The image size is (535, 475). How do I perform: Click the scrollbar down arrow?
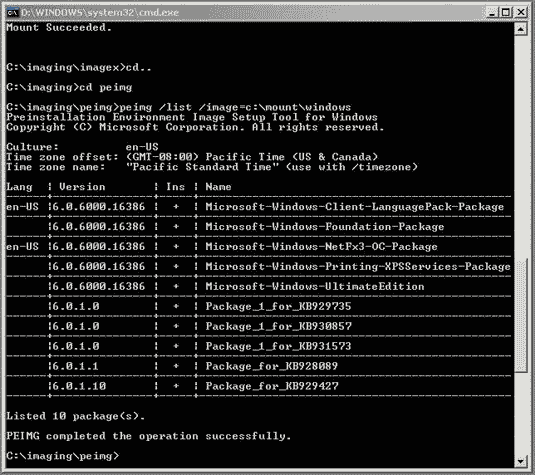520,461
